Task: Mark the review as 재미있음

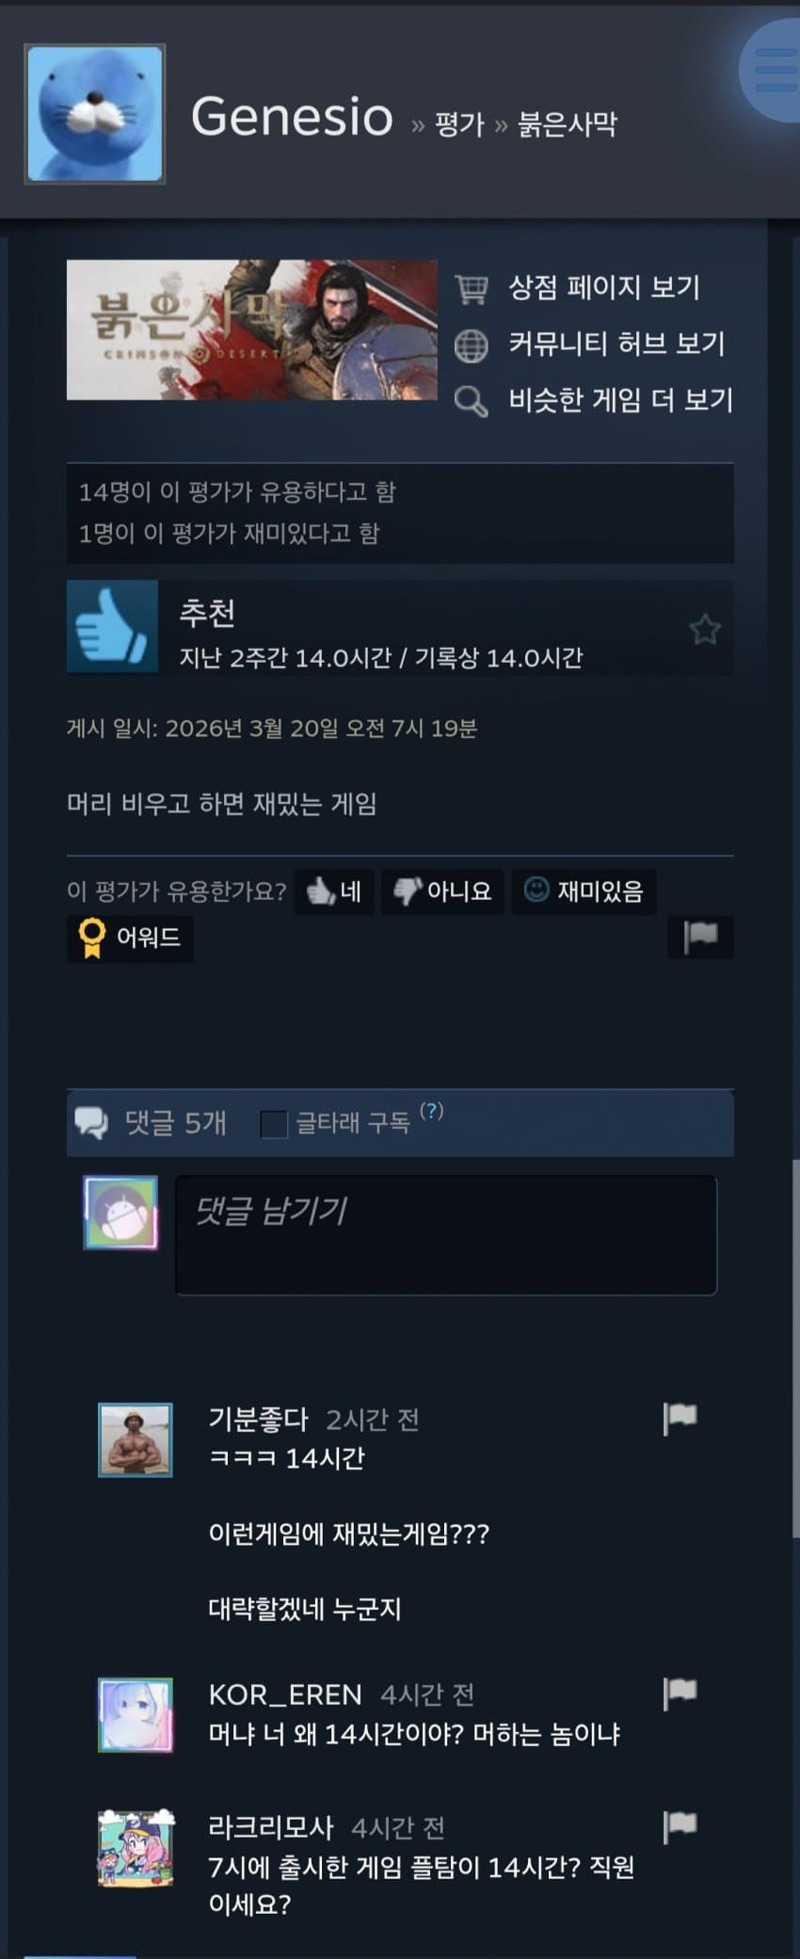Action: [584, 891]
